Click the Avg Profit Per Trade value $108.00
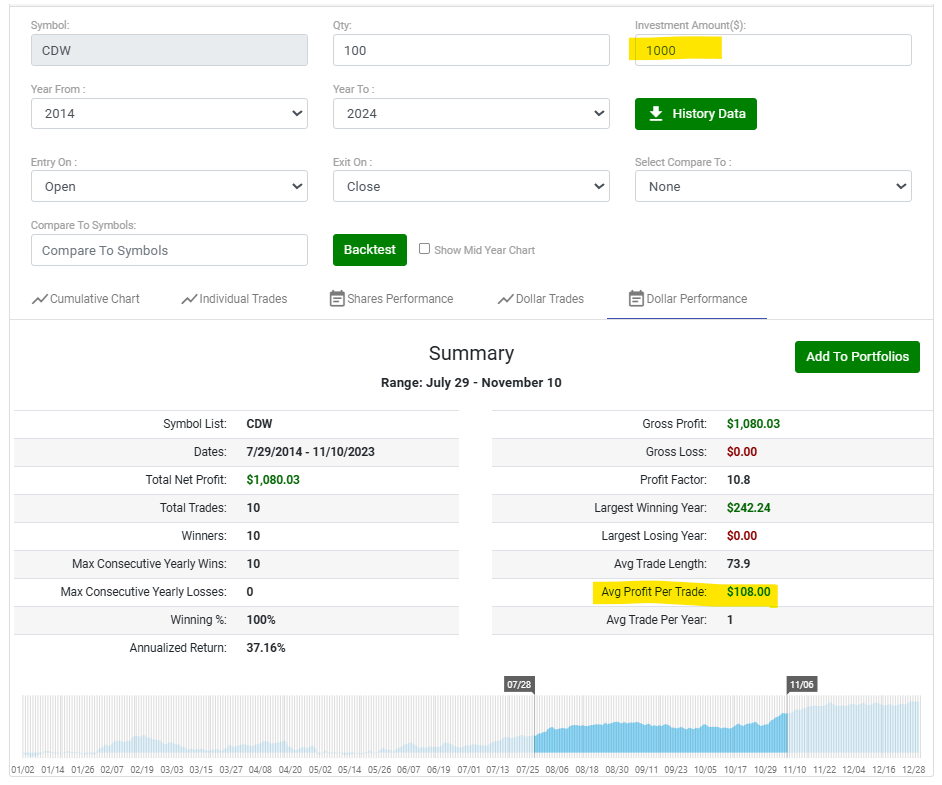 point(749,592)
